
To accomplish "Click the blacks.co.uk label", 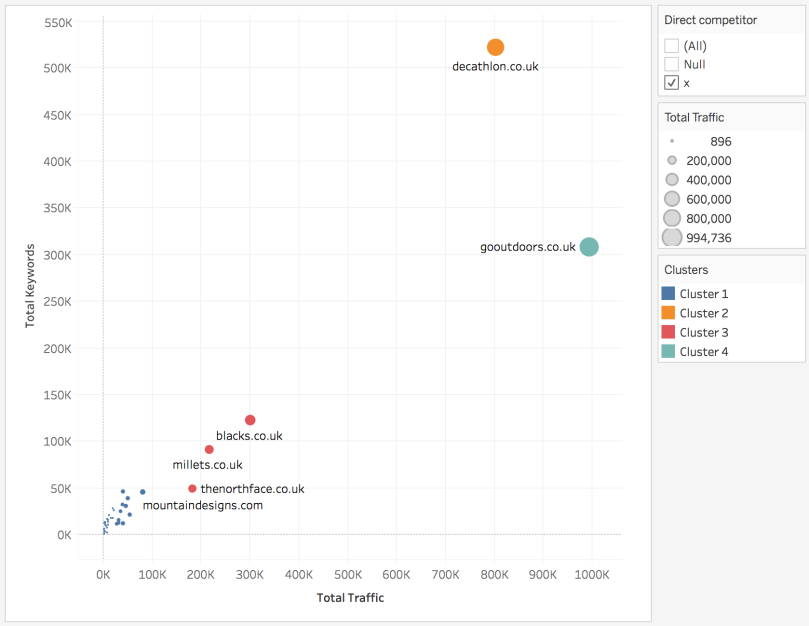I will coord(249,436).
